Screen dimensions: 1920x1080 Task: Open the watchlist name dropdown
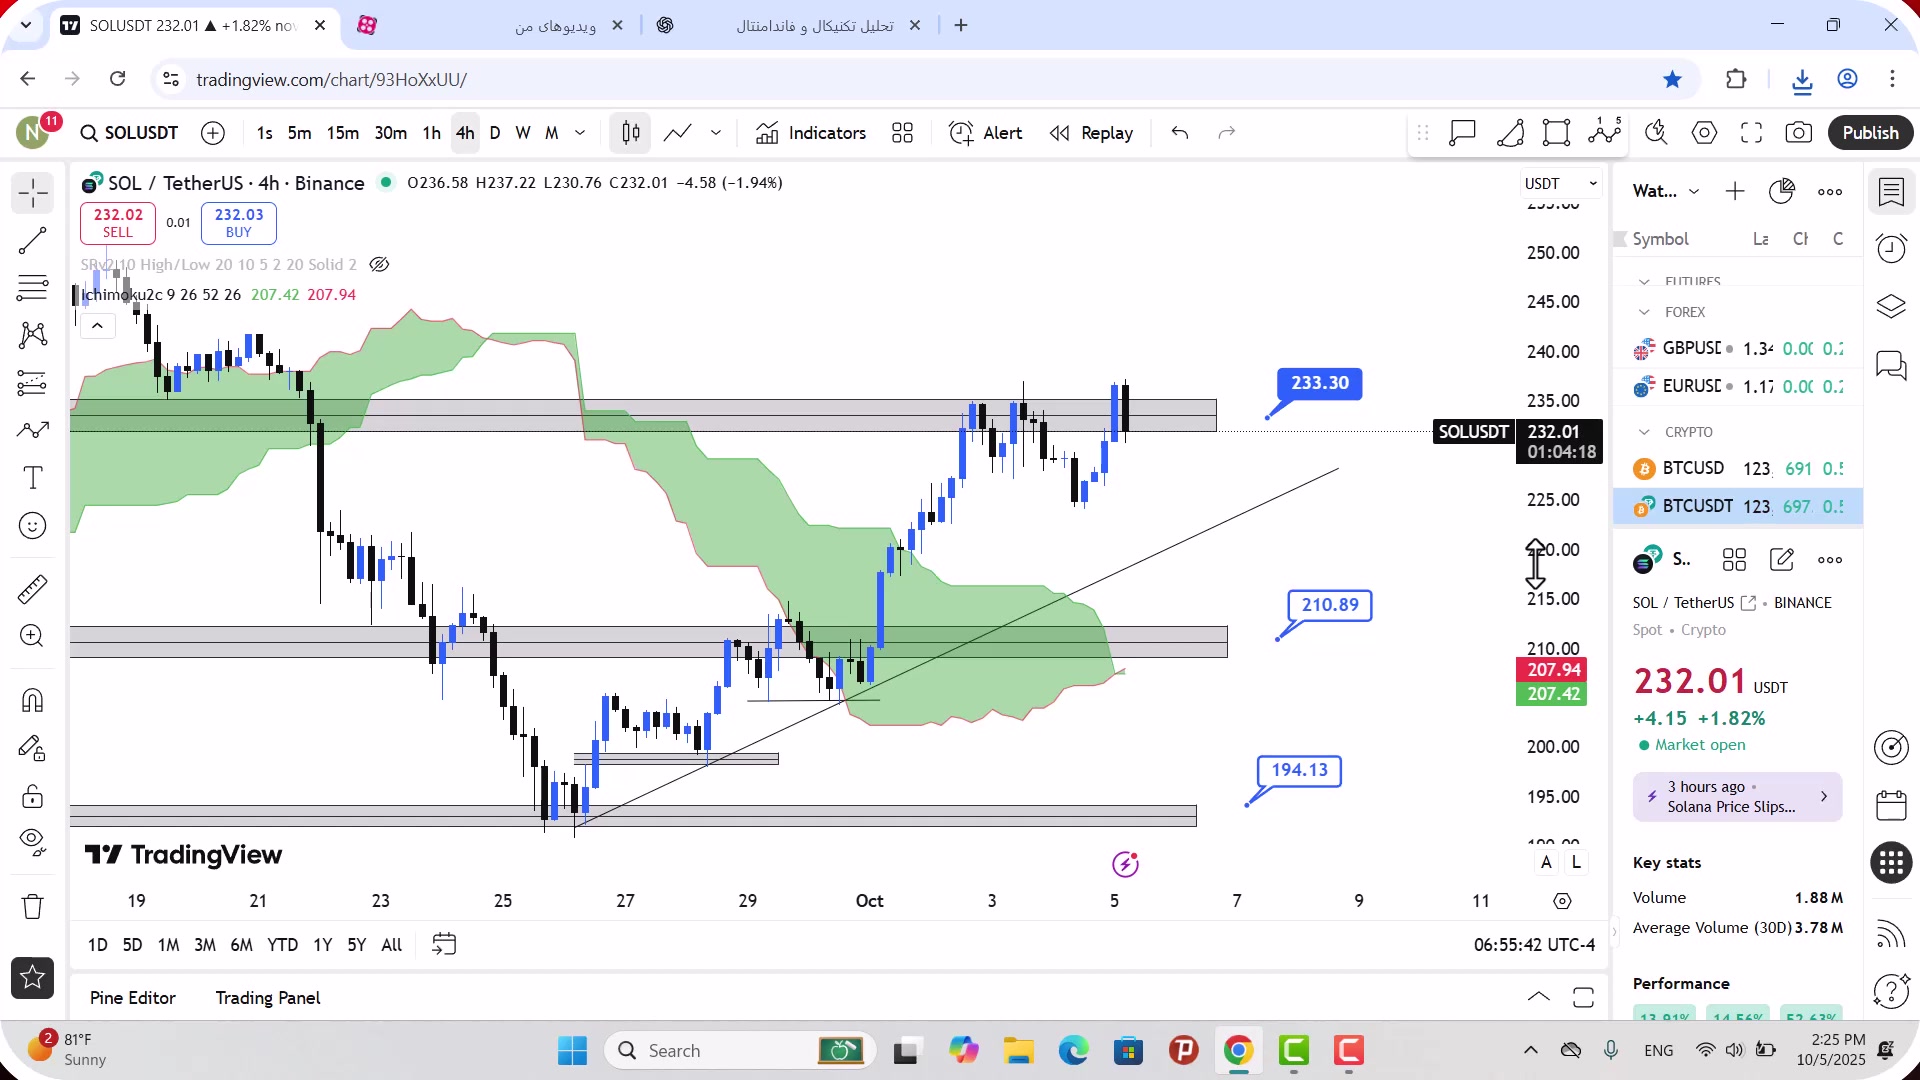point(1665,191)
